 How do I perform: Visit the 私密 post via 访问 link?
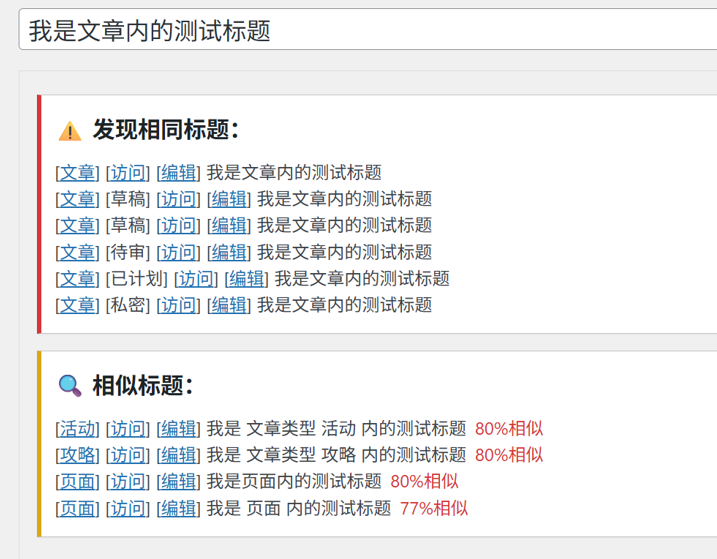(x=178, y=305)
